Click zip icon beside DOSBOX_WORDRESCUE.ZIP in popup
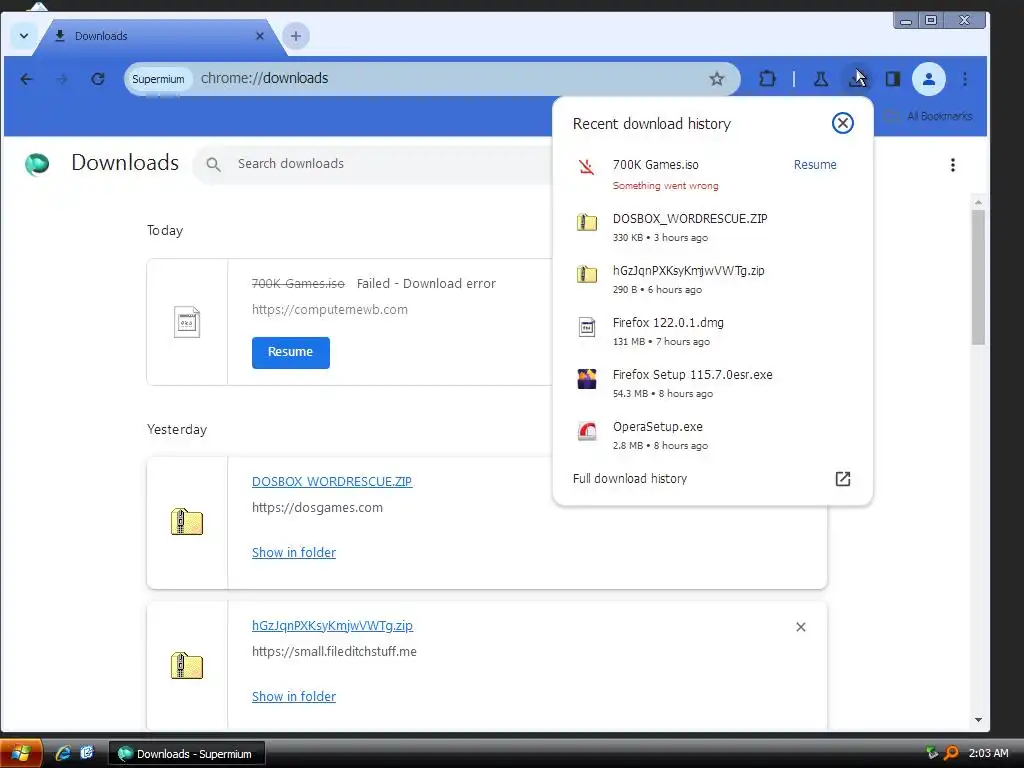This screenshot has width=1024, height=768. 586,222
